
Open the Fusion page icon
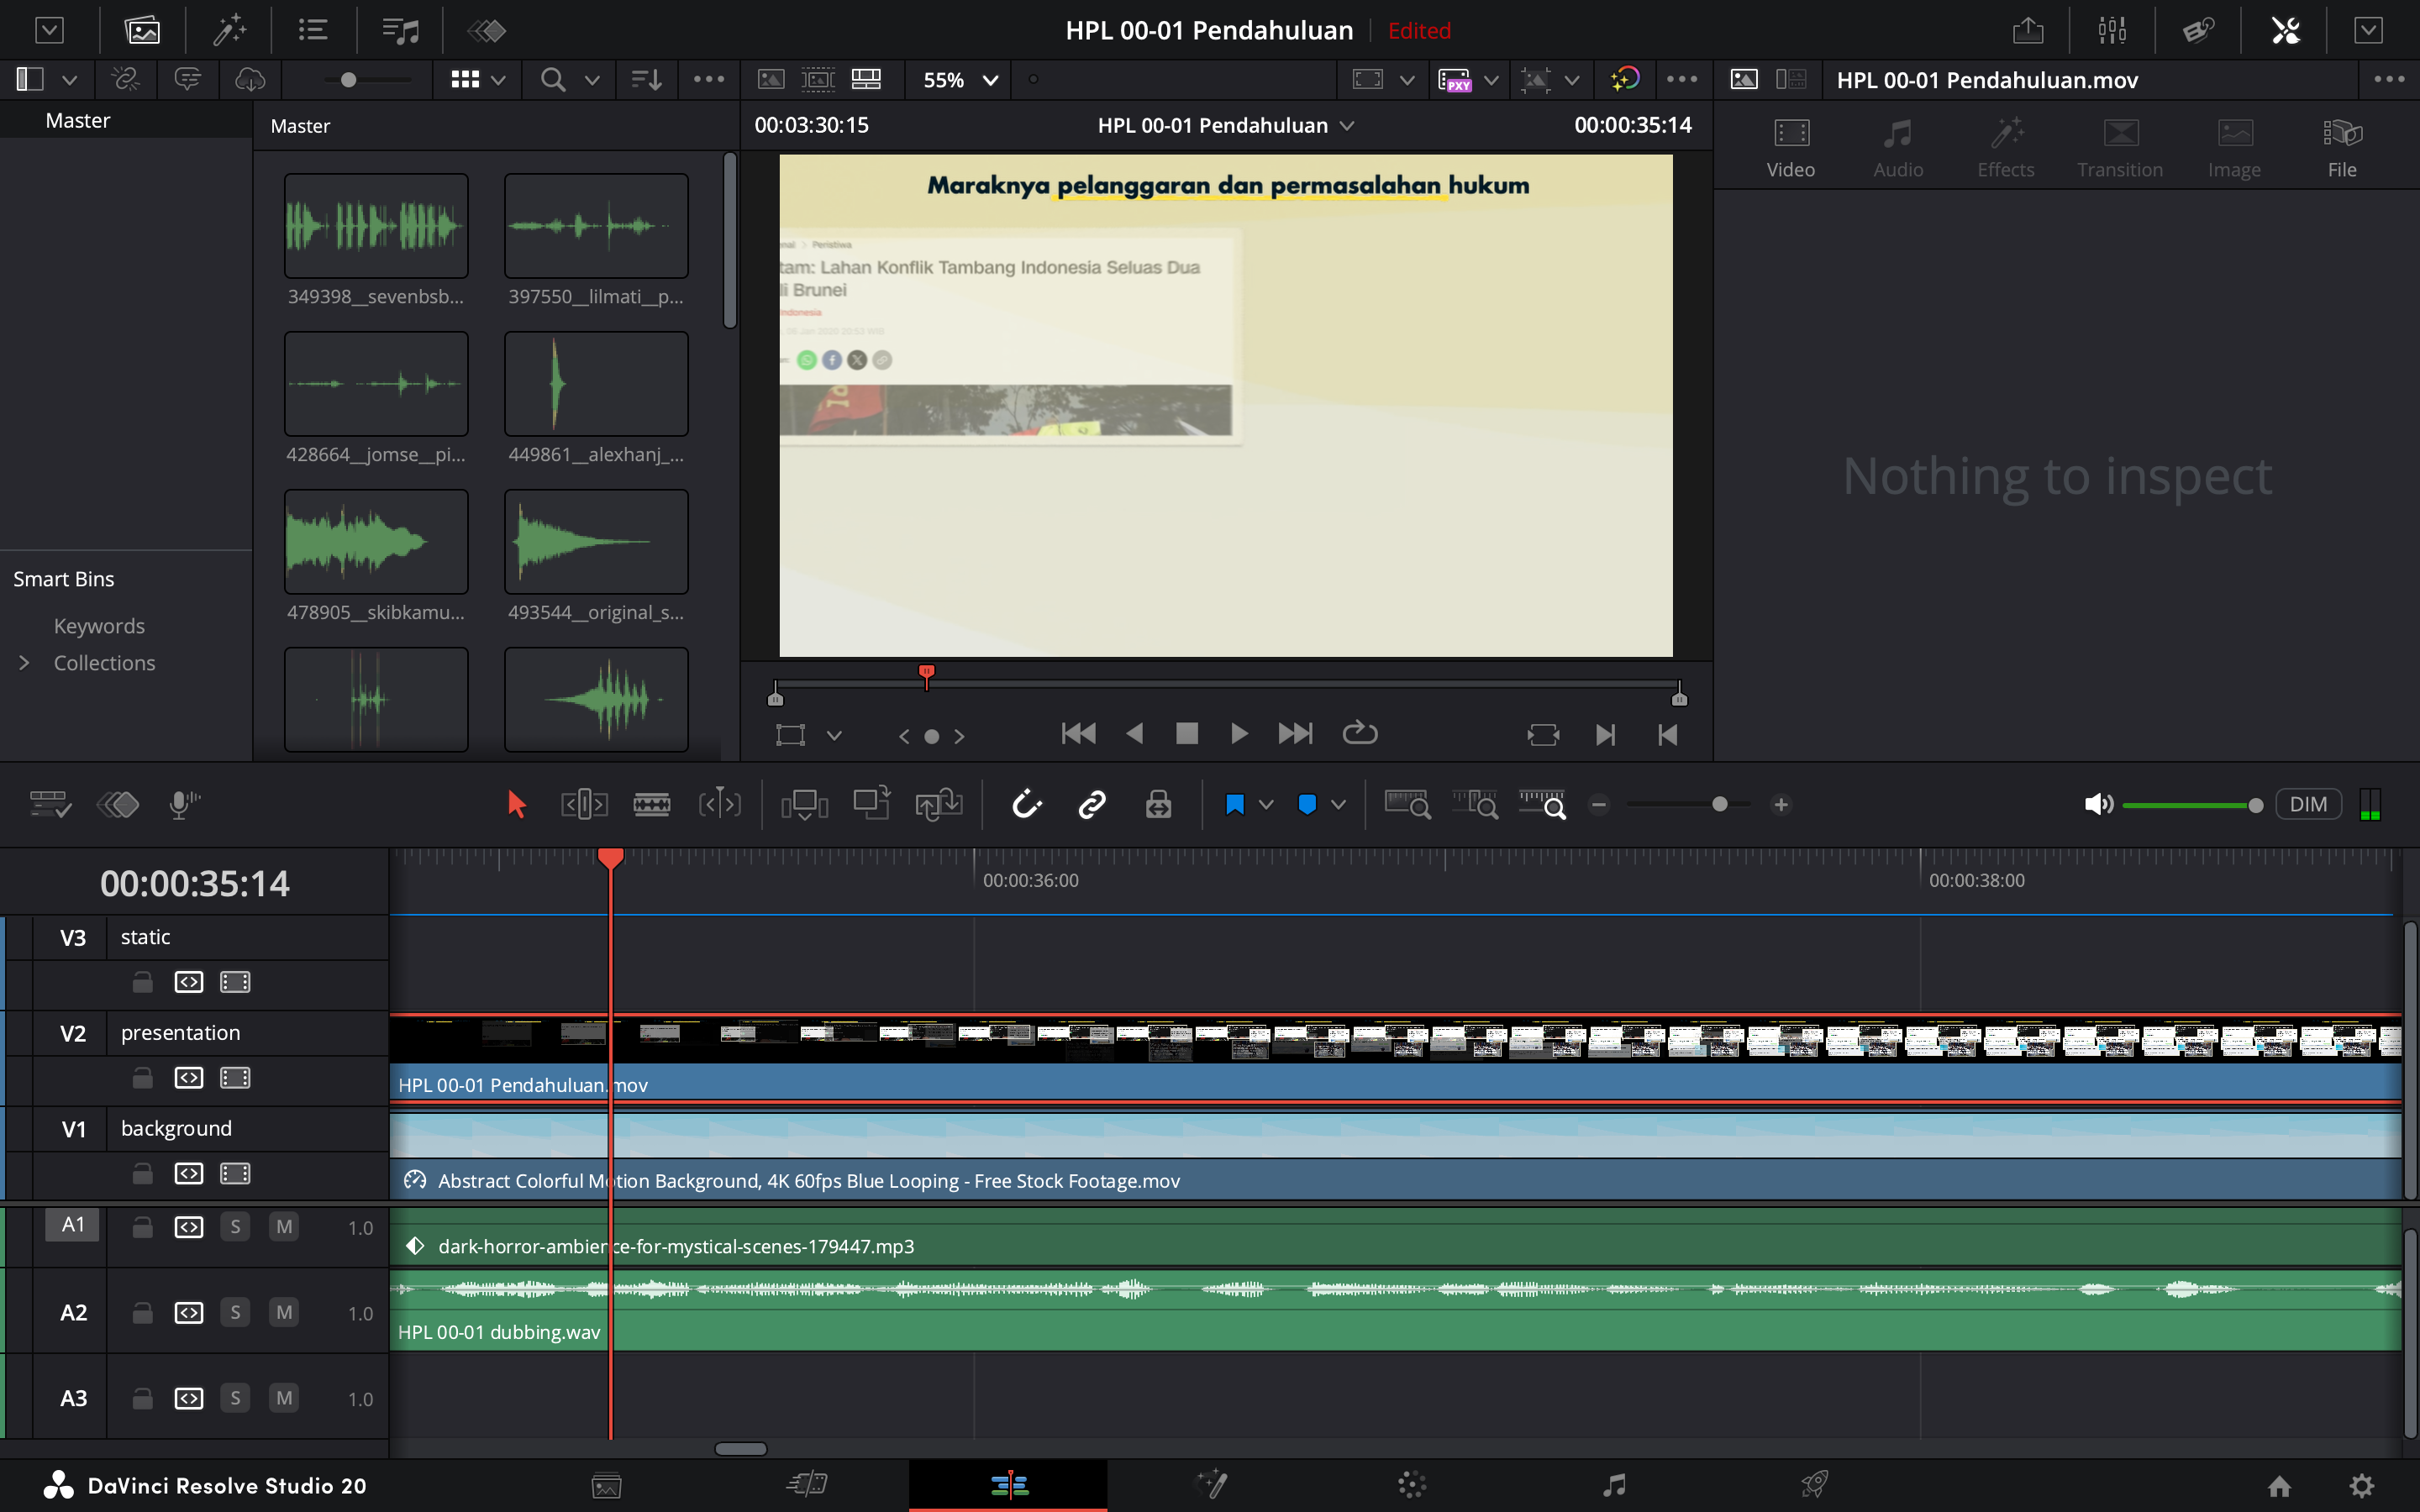coord(1212,1485)
